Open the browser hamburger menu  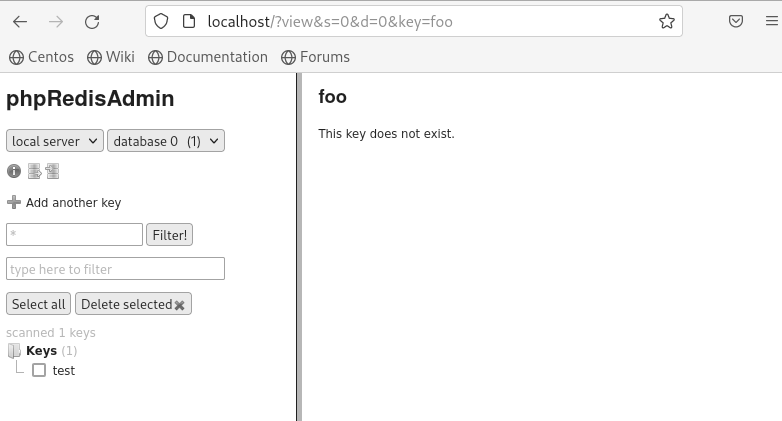(x=772, y=21)
